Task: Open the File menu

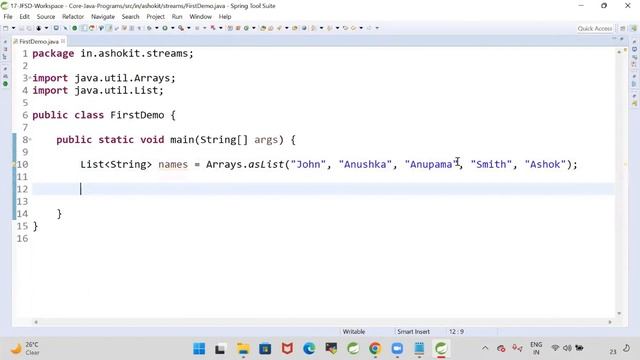Action: (x=8, y=17)
